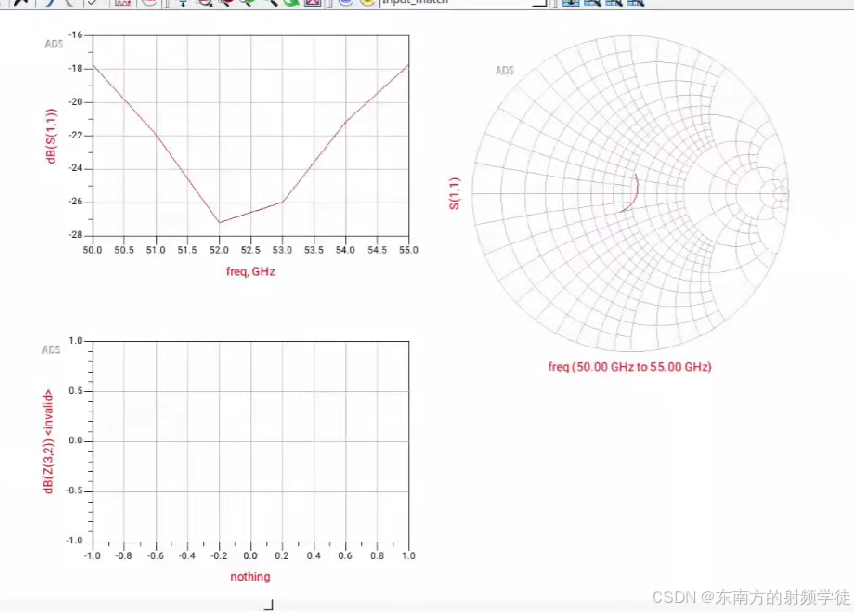Click the -0.8 tick on the 'nothing' x-axis
This screenshot has height=612, width=854.
point(124,556)
